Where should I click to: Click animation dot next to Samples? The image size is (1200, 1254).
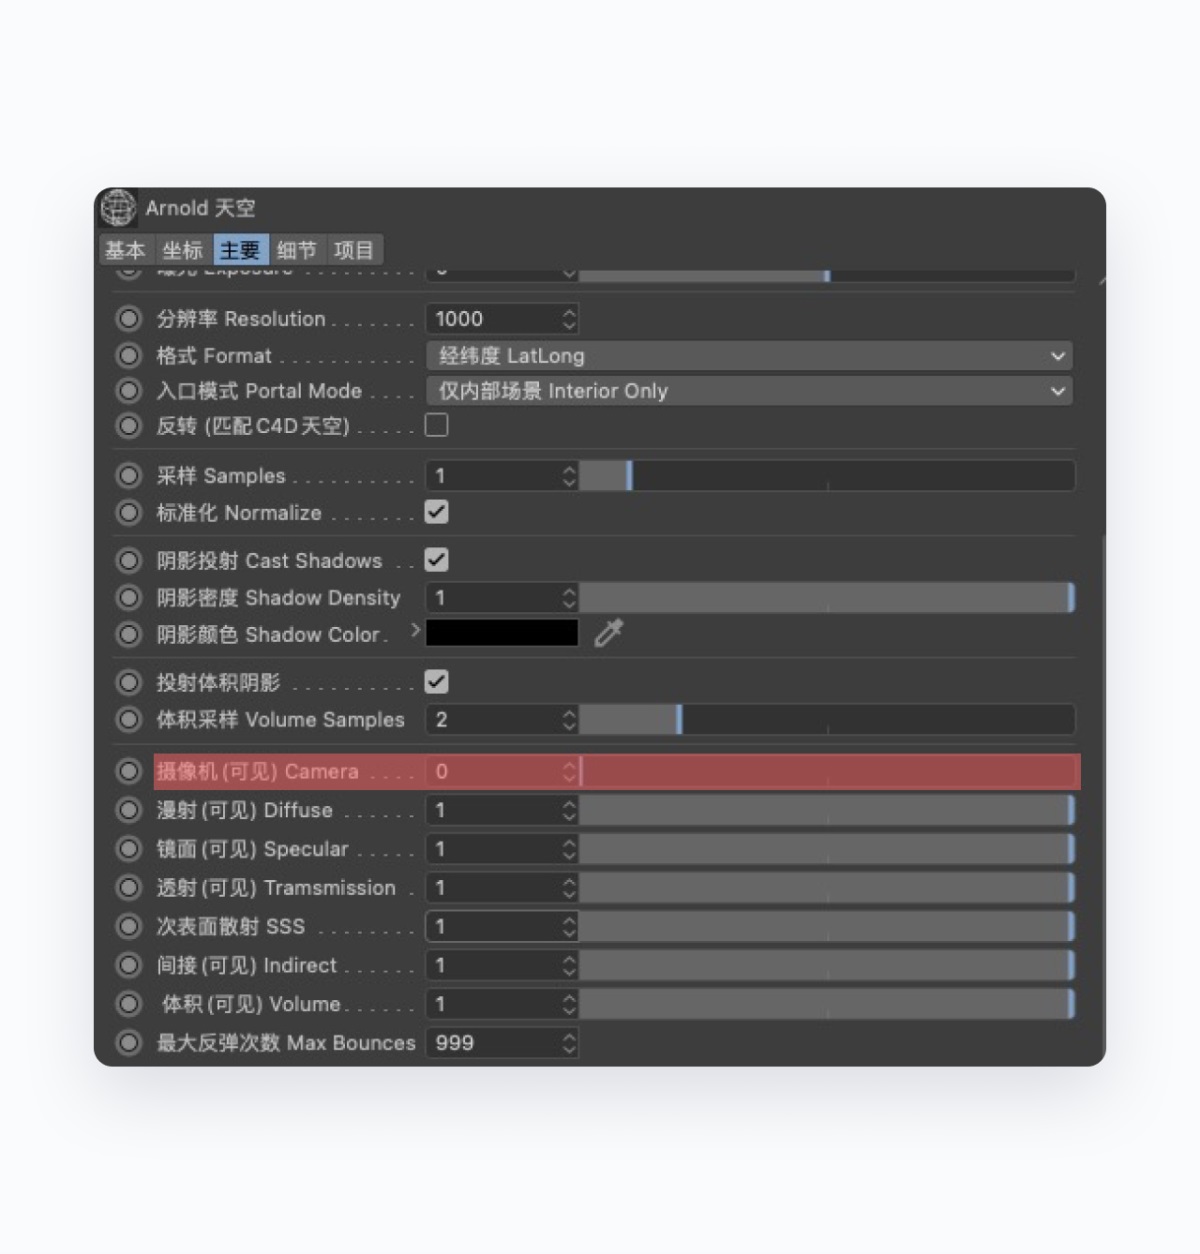(128, 476)
